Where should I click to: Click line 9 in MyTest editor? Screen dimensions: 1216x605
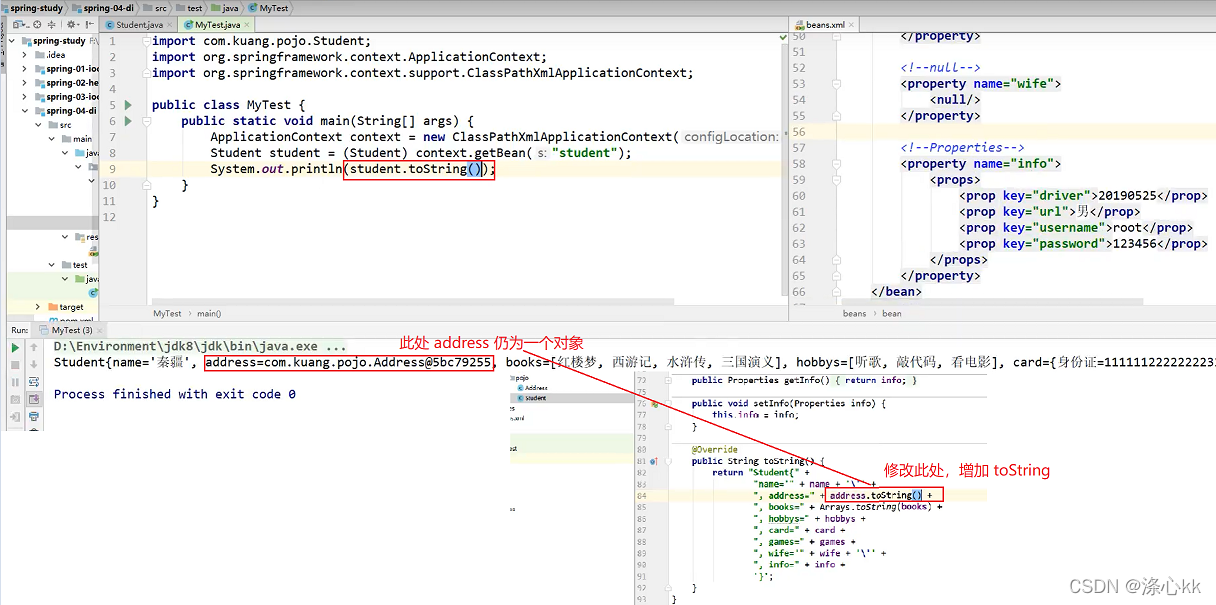(x=445, y=169)
